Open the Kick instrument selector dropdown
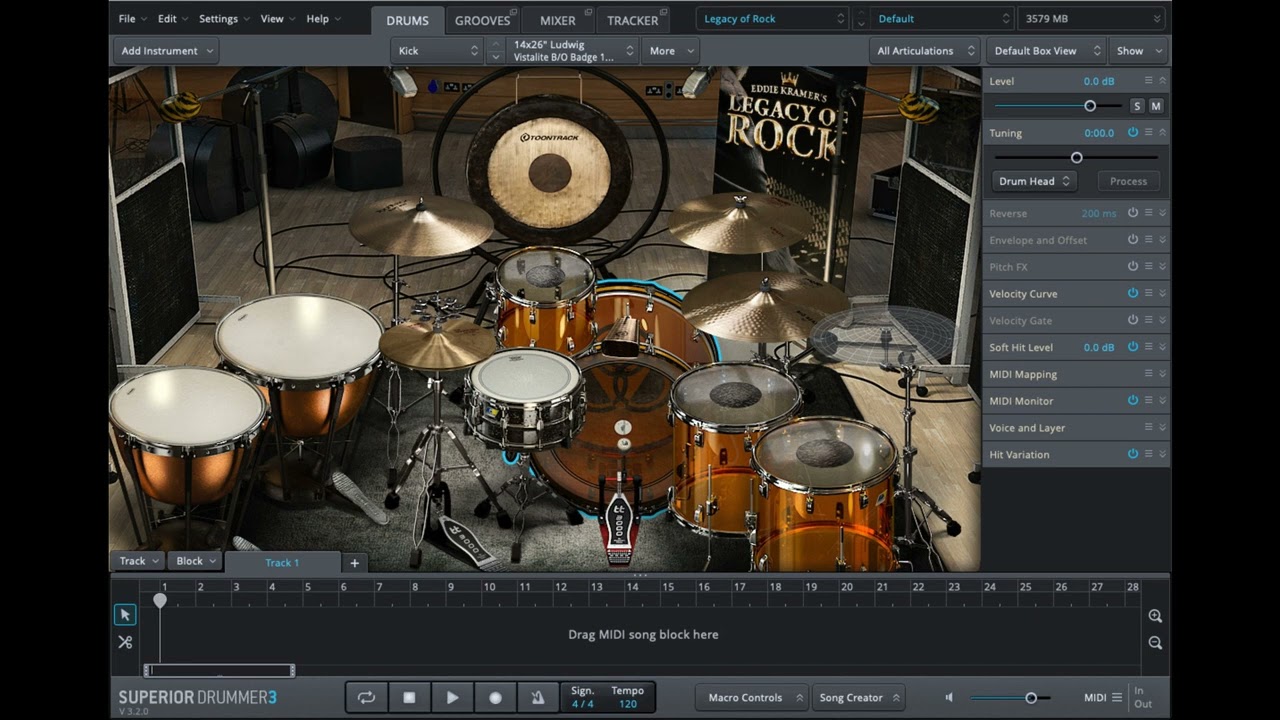 coord(437,51)
